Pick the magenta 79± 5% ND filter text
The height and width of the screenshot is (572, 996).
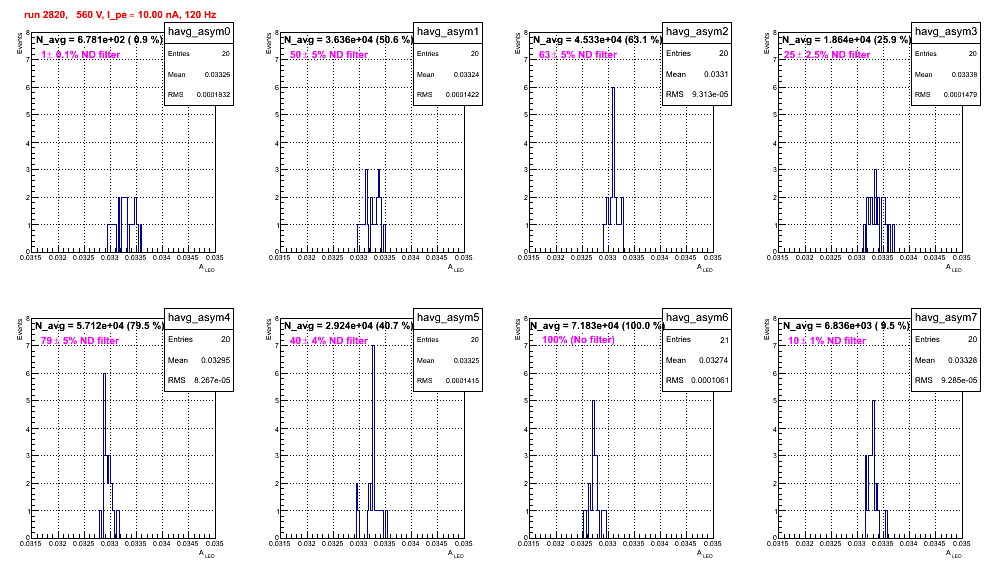[x=80, y=341]
